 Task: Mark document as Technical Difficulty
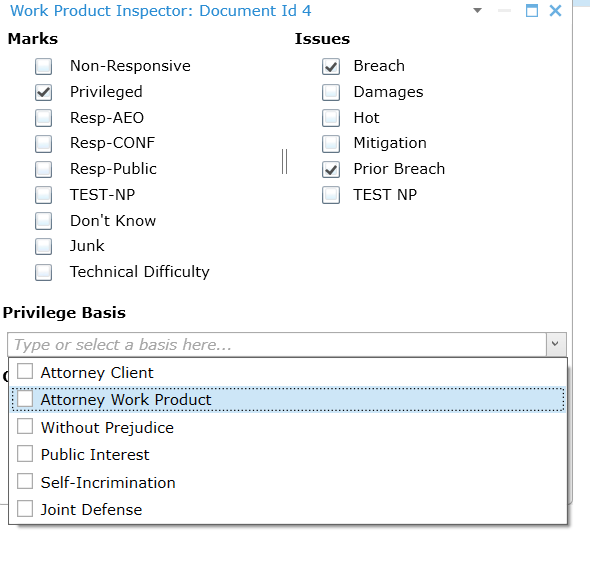tap(44, 272)
